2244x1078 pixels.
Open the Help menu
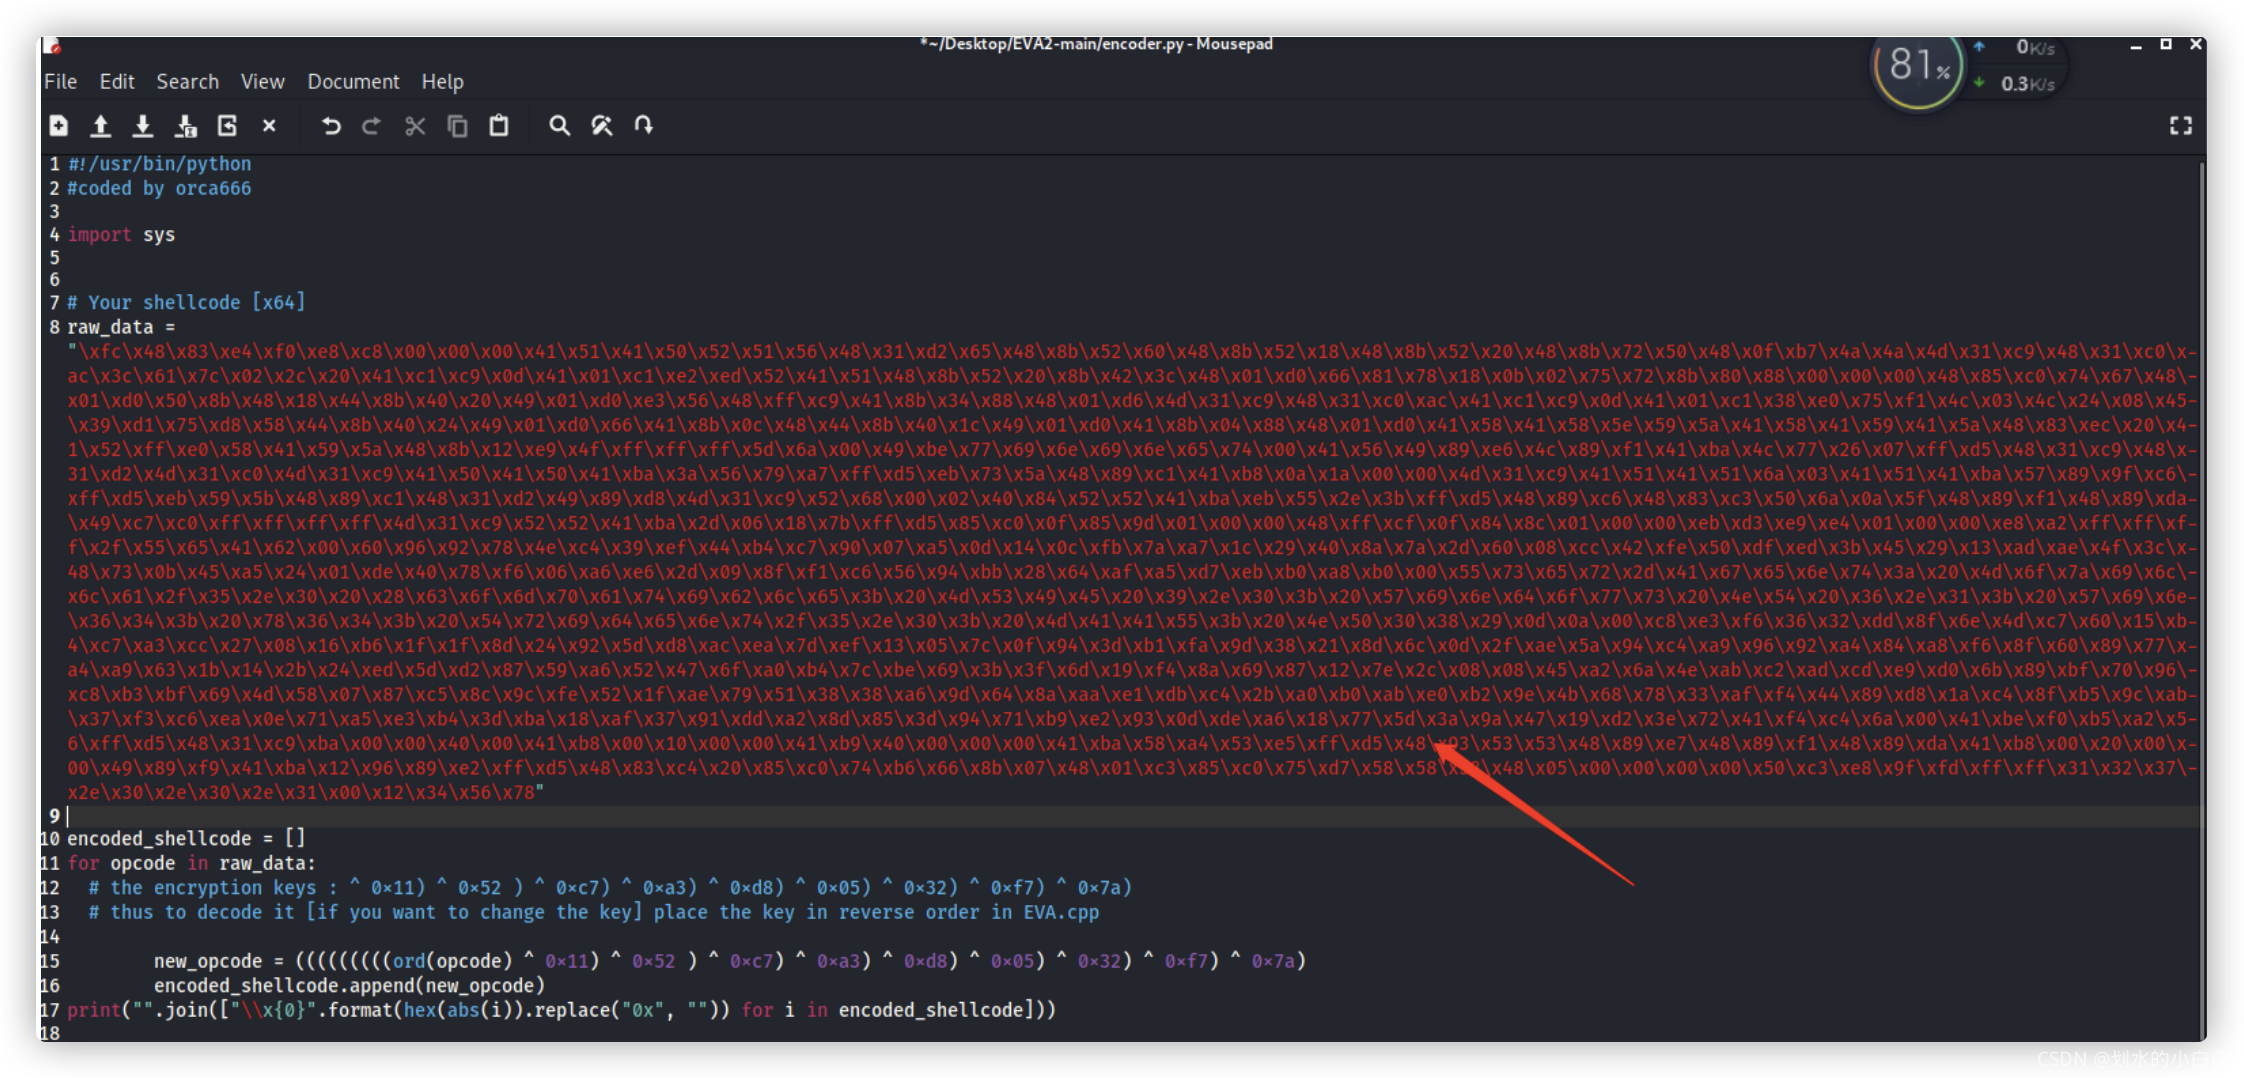click(x=442, y=81)
